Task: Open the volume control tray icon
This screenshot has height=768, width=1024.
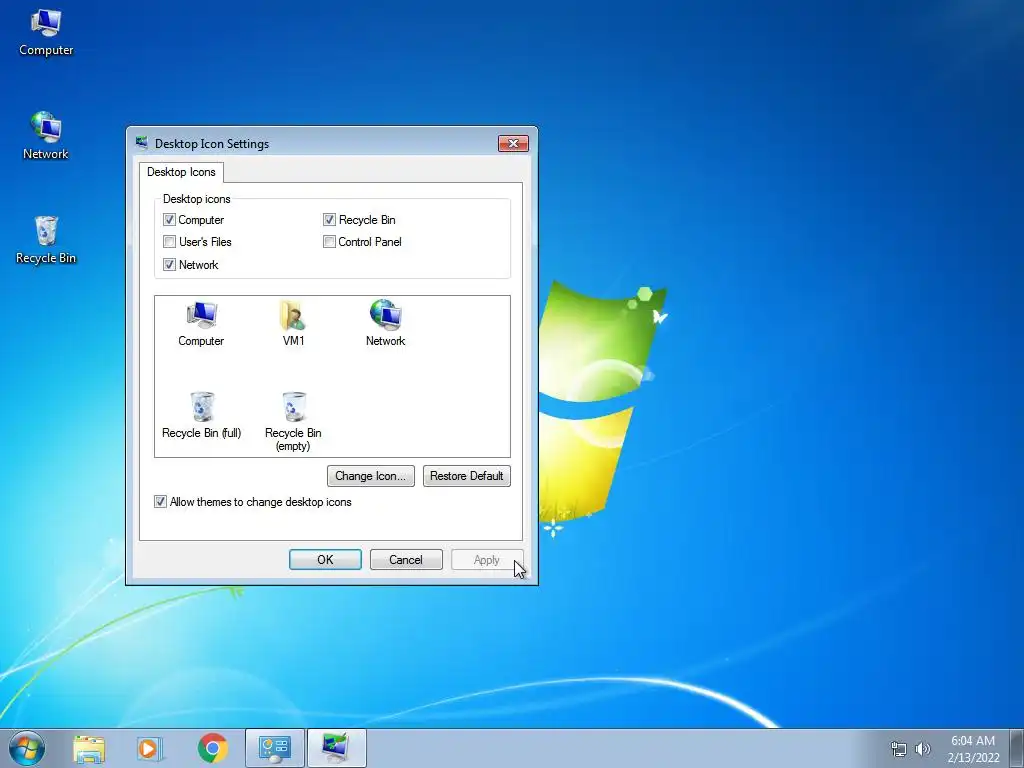Action: point(922,749)
